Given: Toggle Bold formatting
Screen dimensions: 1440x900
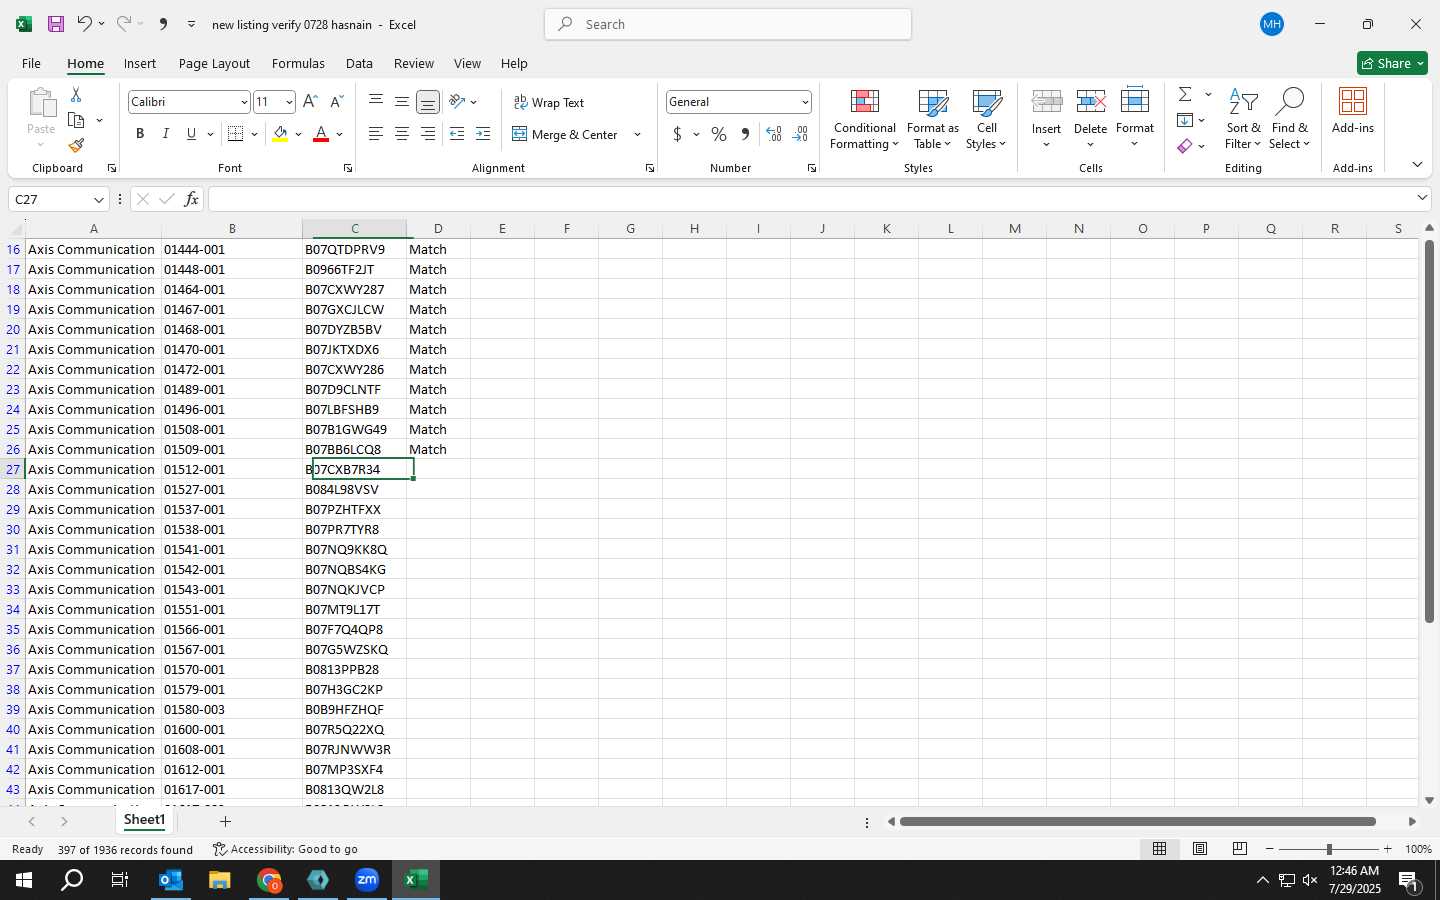Looking at the screenshot, I should [x=140, y=134].
